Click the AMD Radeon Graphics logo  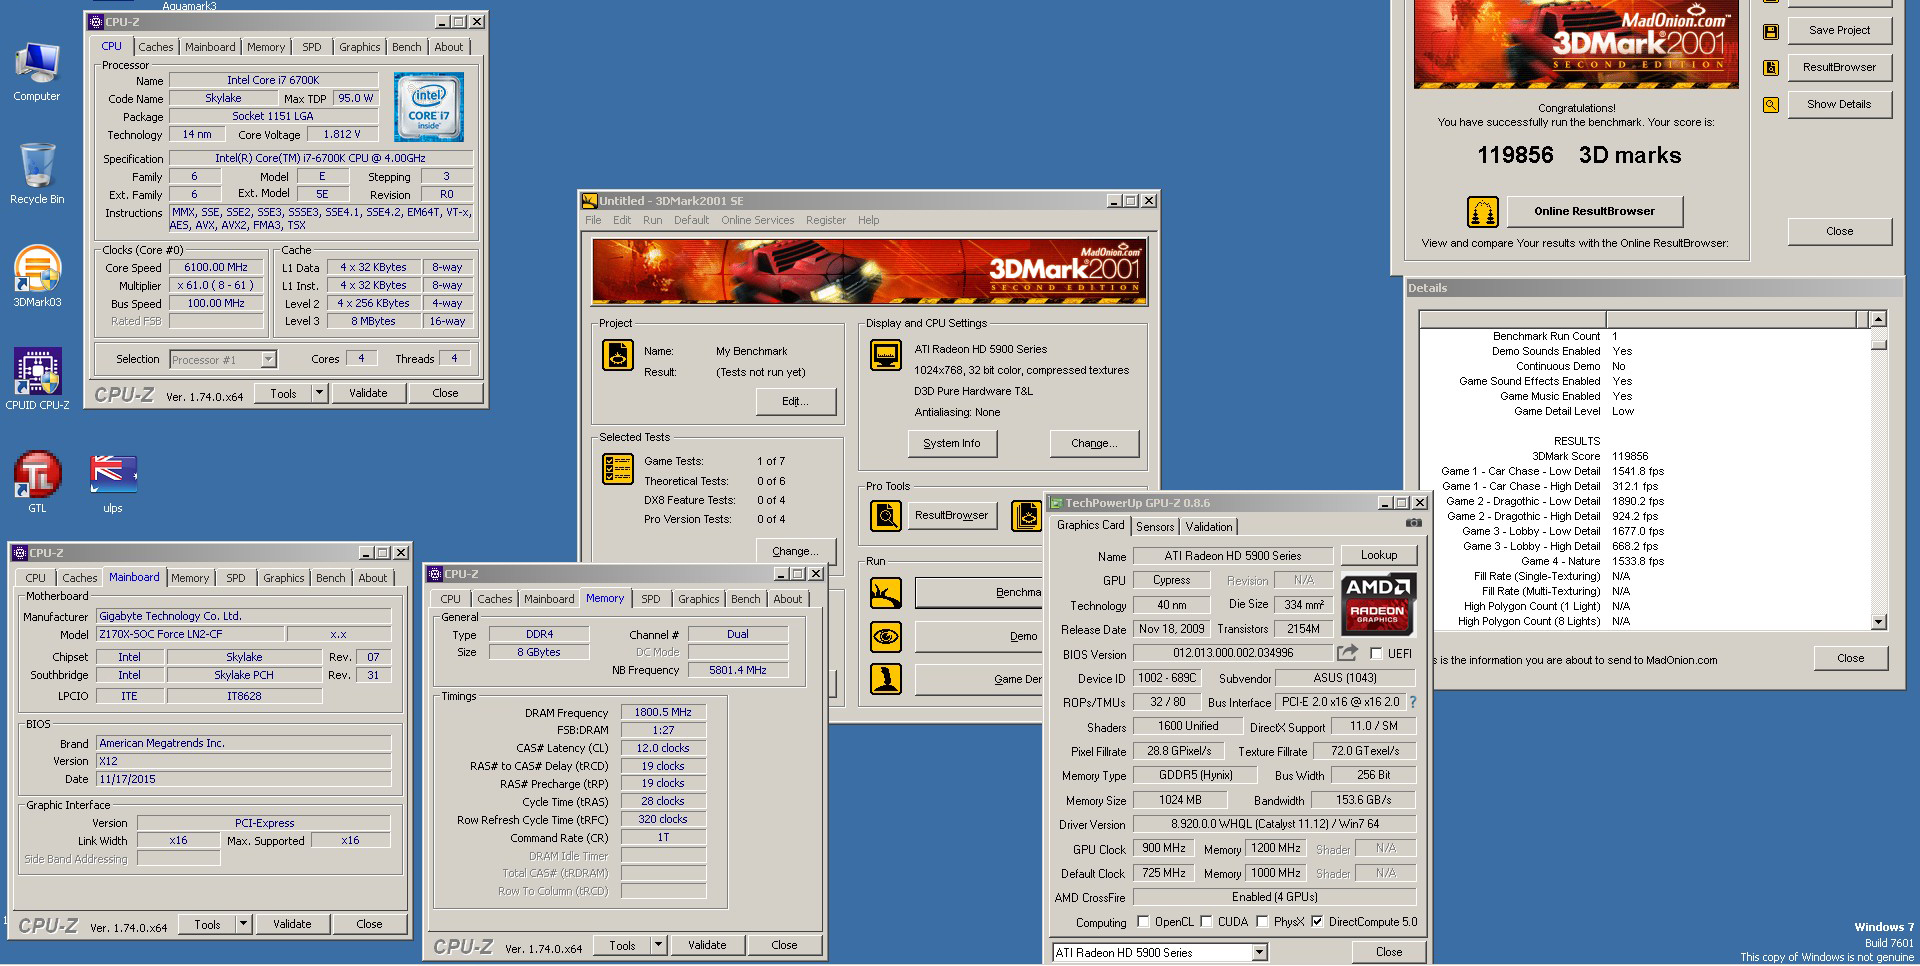pyautogui.click(x=1379, y=604)
